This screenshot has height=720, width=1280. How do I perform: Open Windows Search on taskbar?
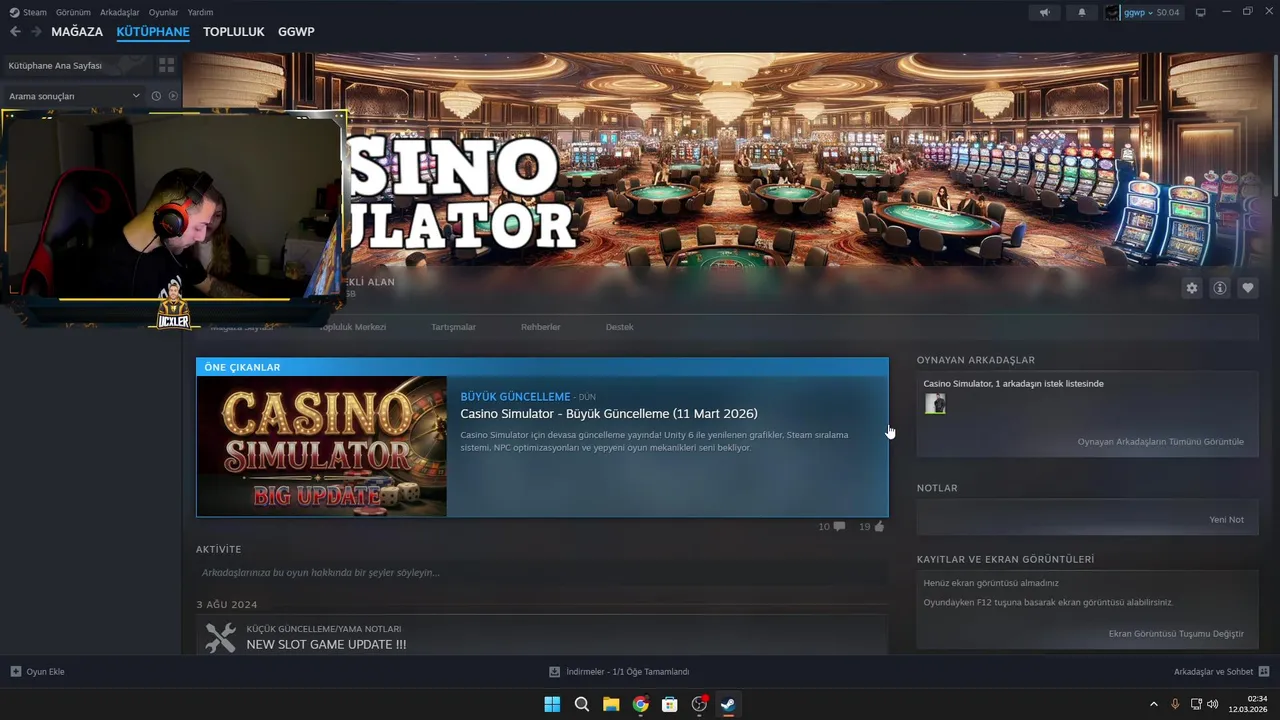581,704
